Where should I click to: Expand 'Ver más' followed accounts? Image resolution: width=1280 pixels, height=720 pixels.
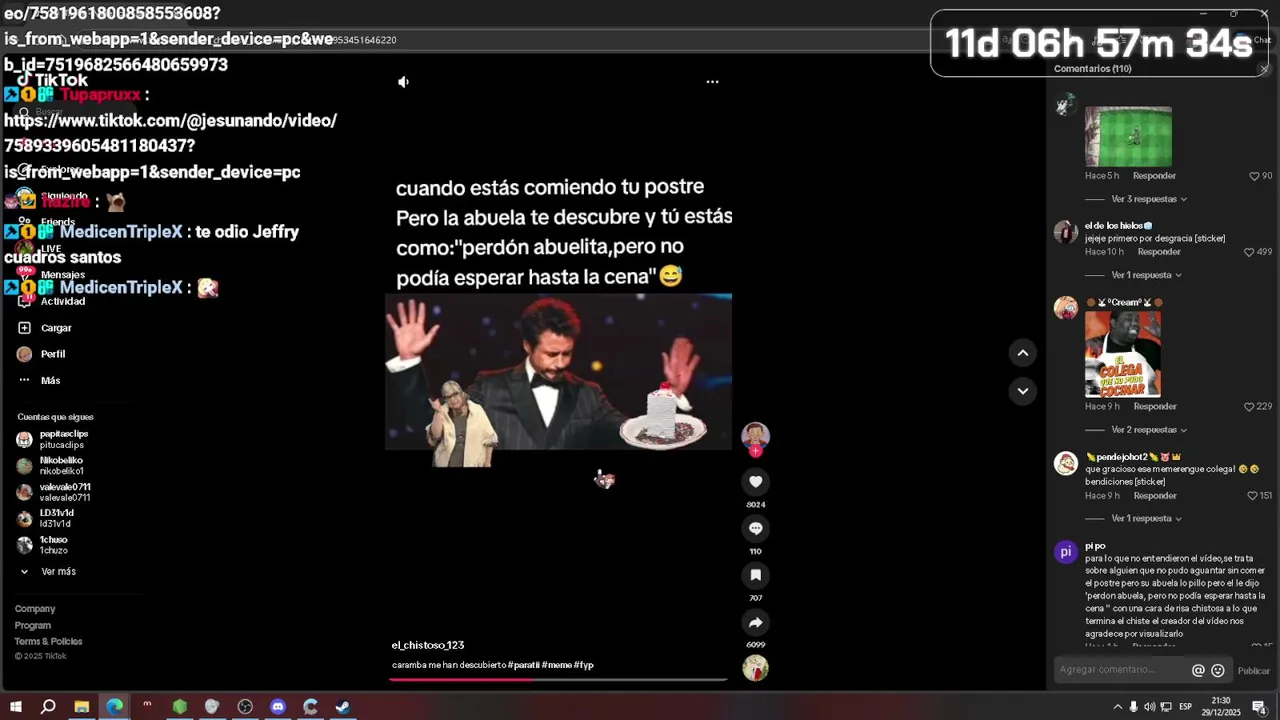58,572
